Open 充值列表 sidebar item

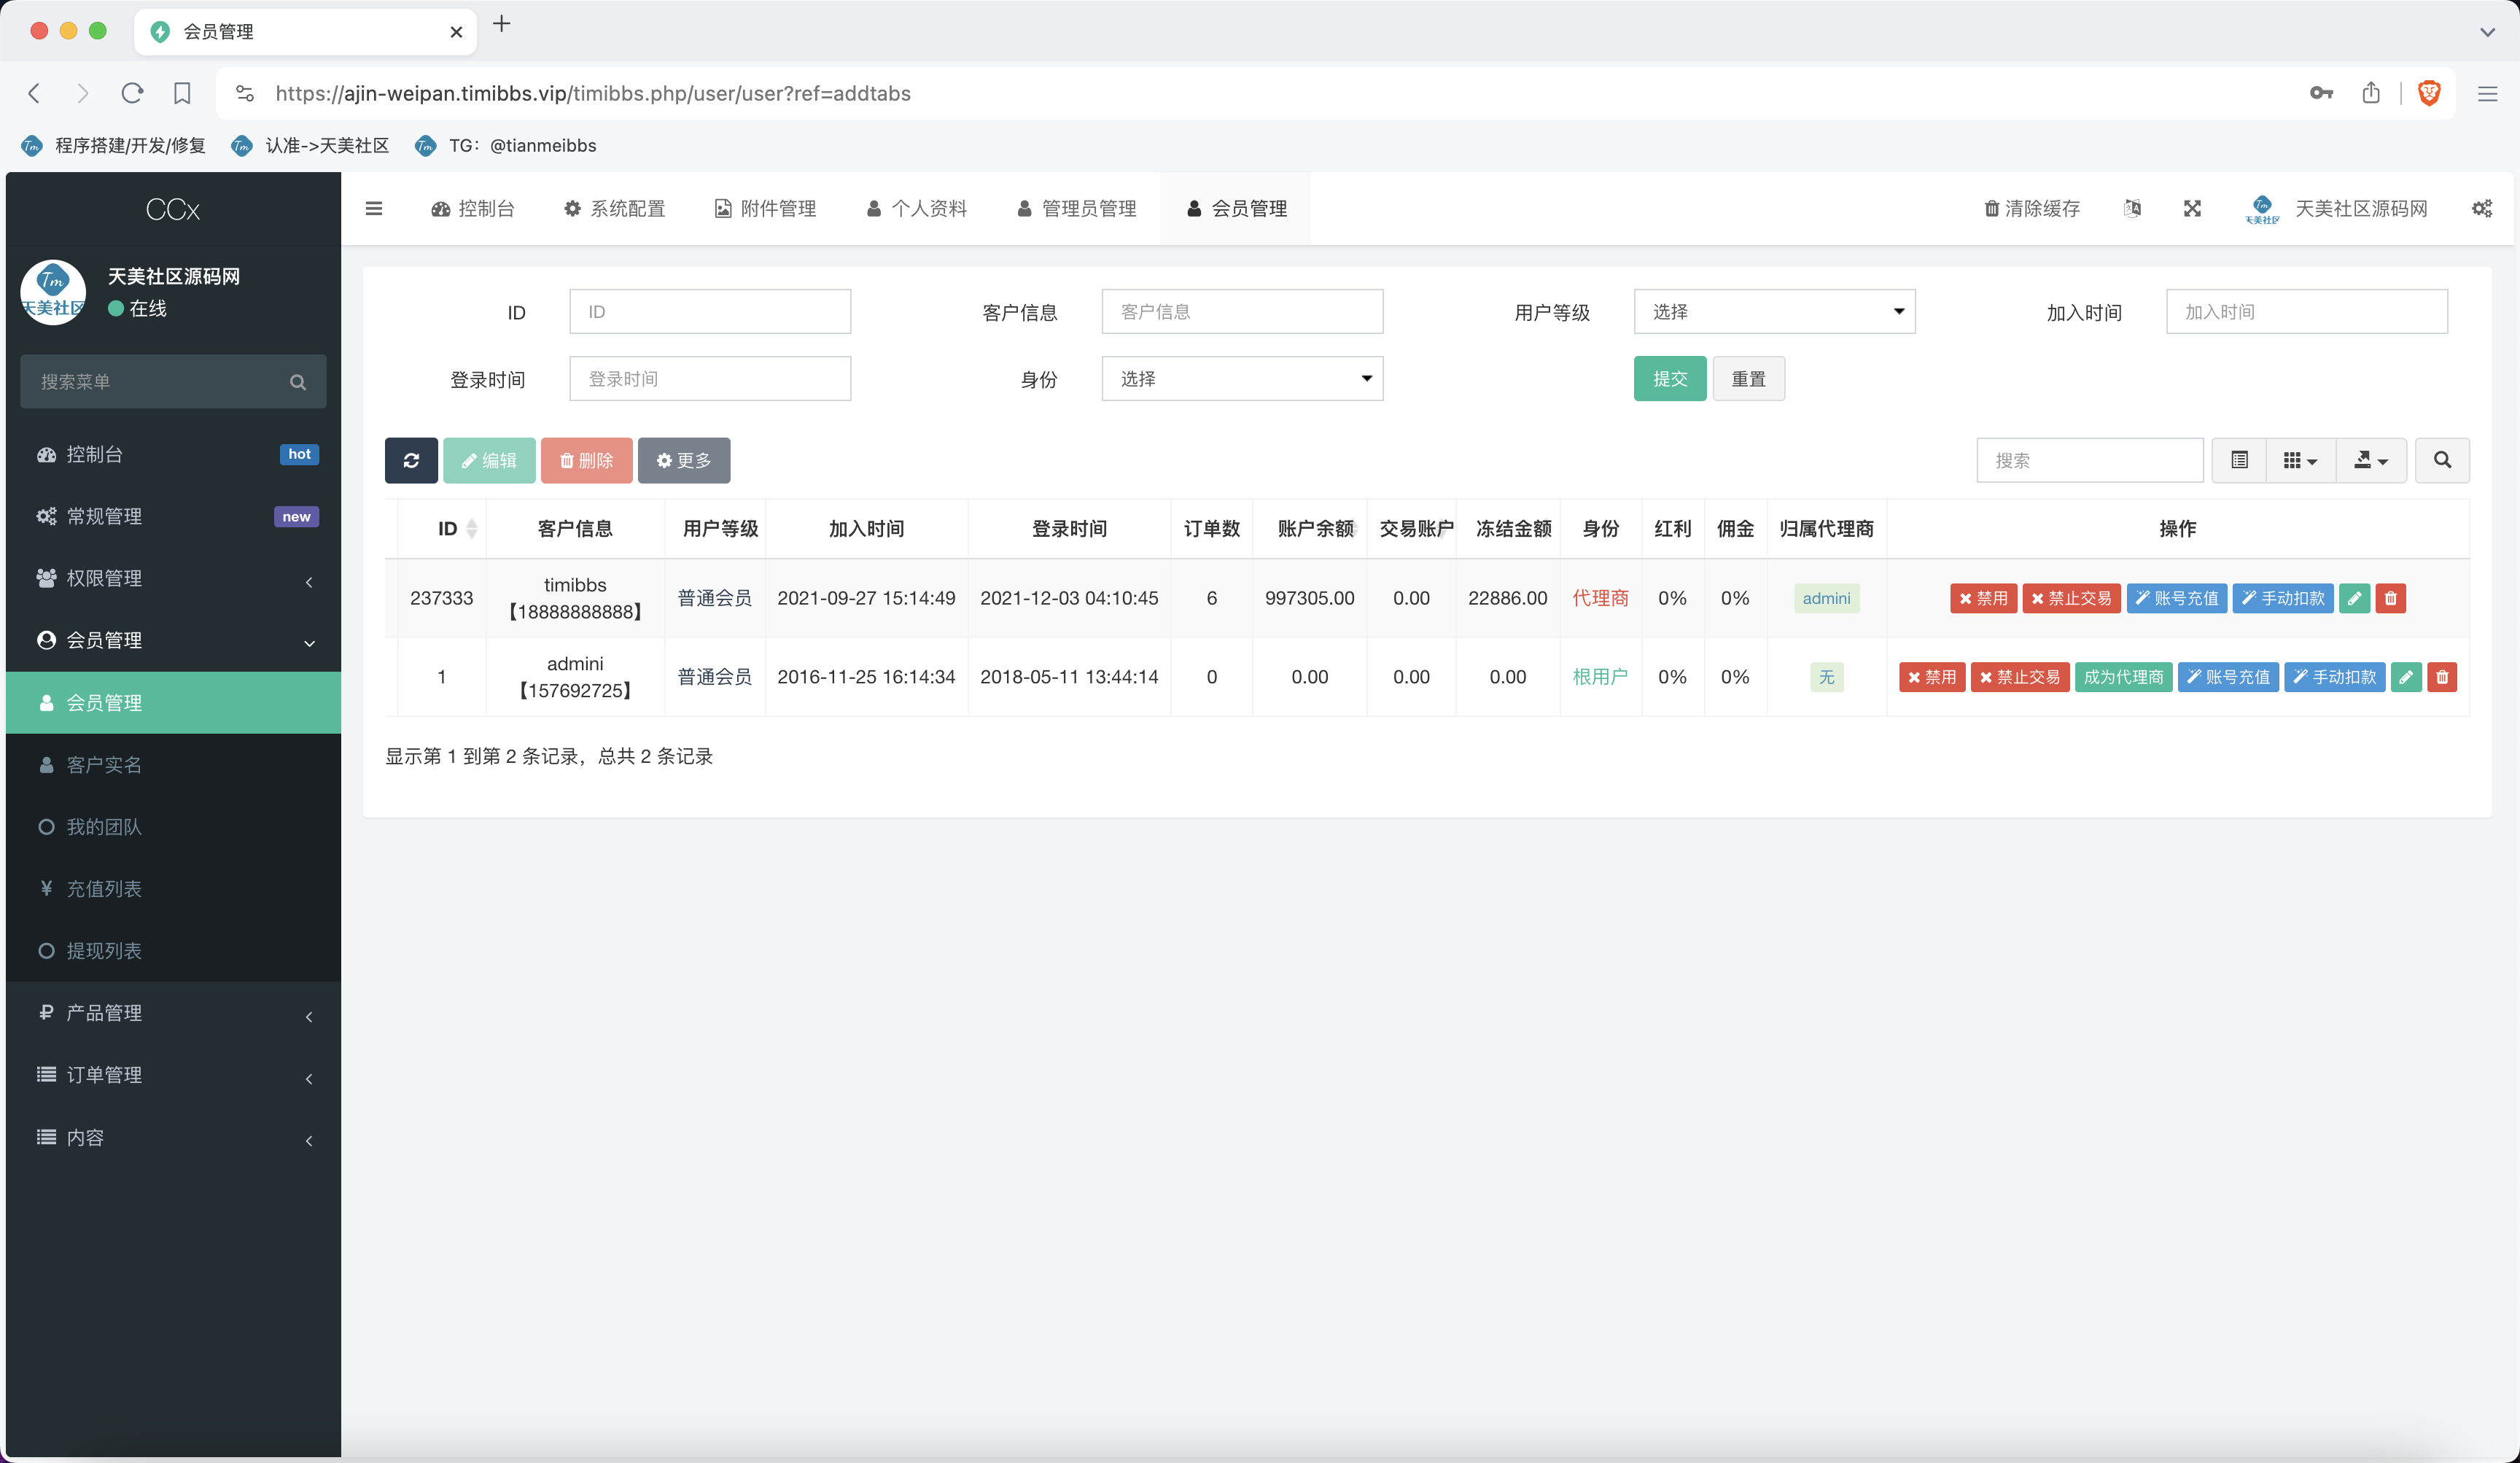(173, 889)
